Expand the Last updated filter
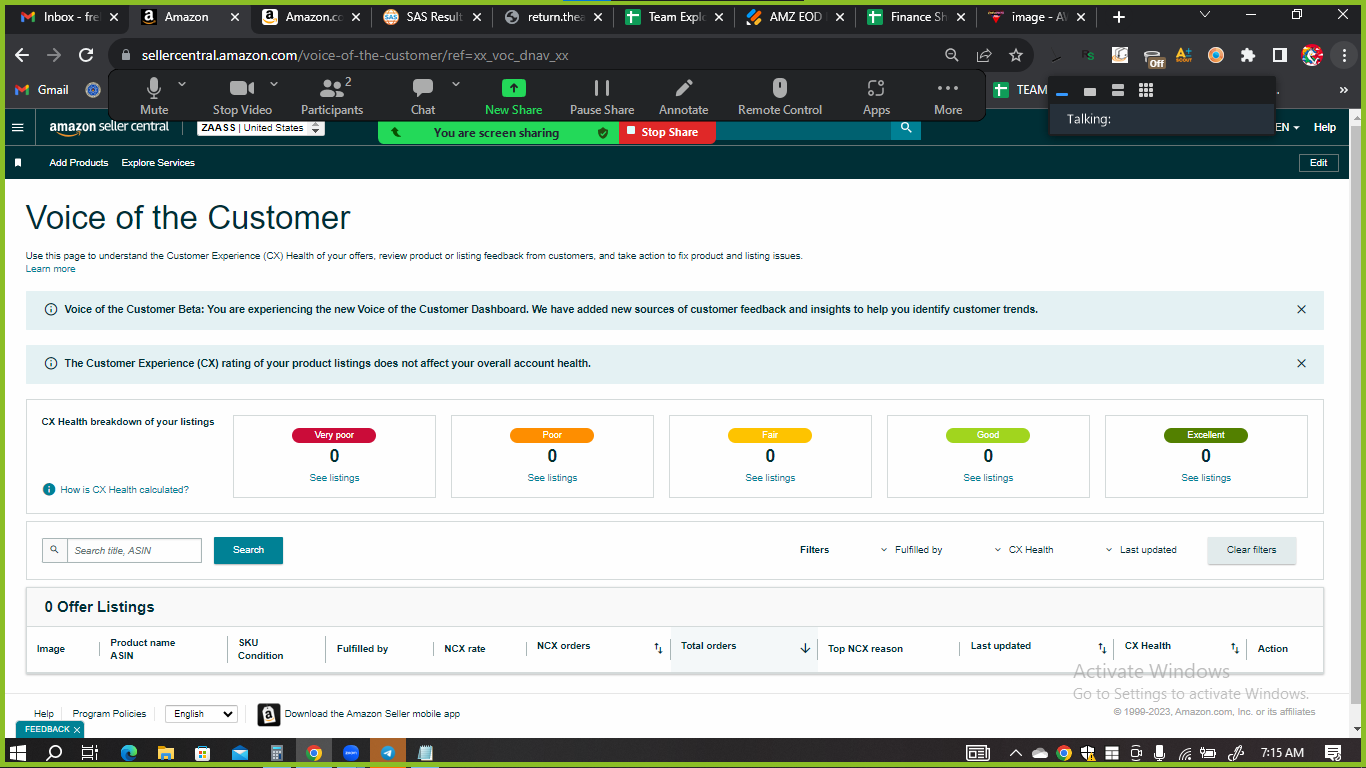This screenshot has width=1366, height=768. 1141,550
